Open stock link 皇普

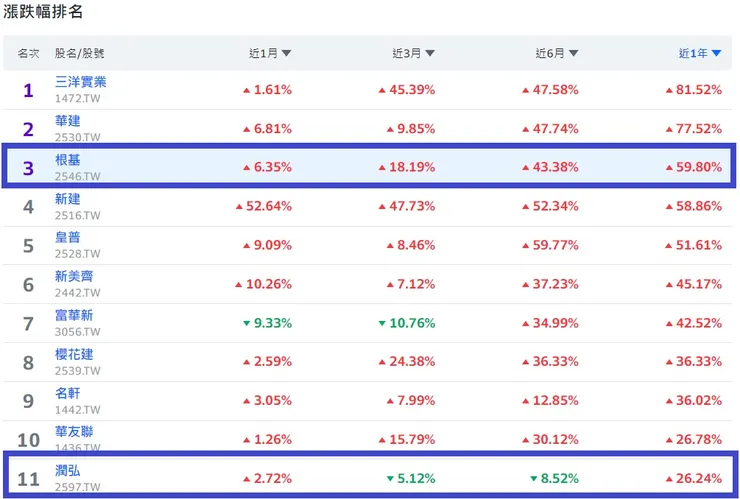[67, 237]
